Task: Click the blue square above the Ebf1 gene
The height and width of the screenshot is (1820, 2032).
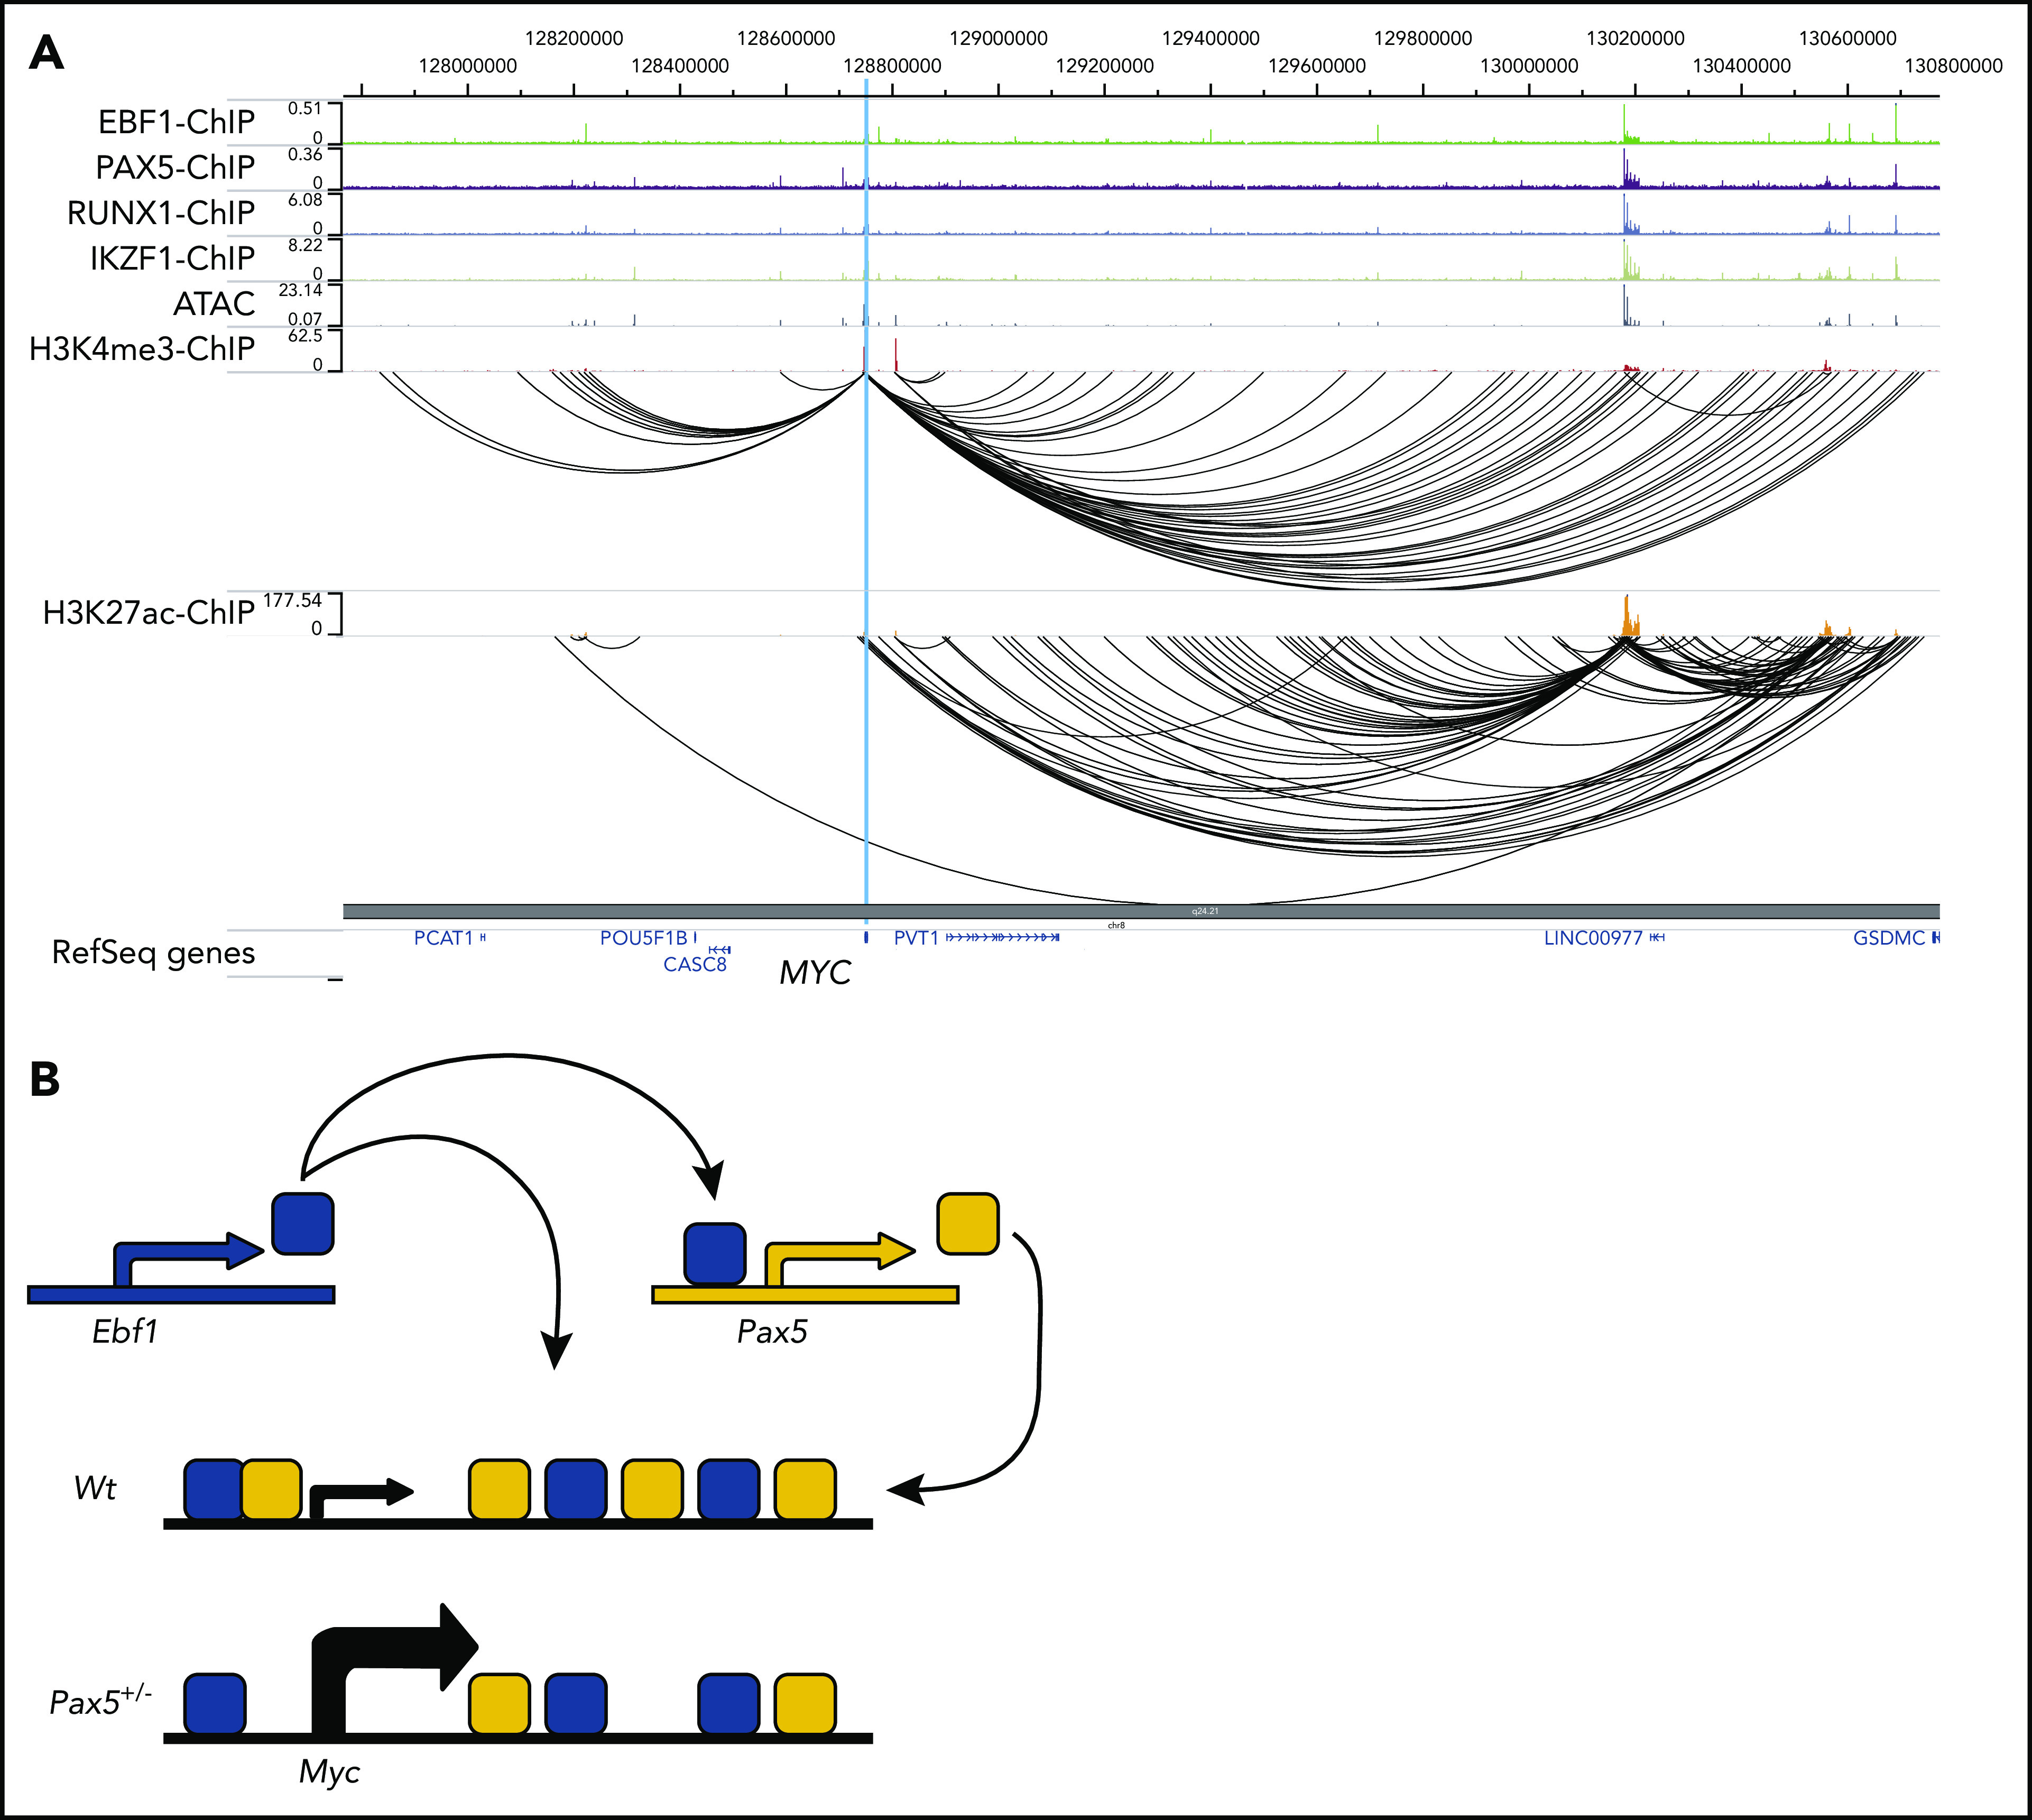Action: click(303, 1223)
